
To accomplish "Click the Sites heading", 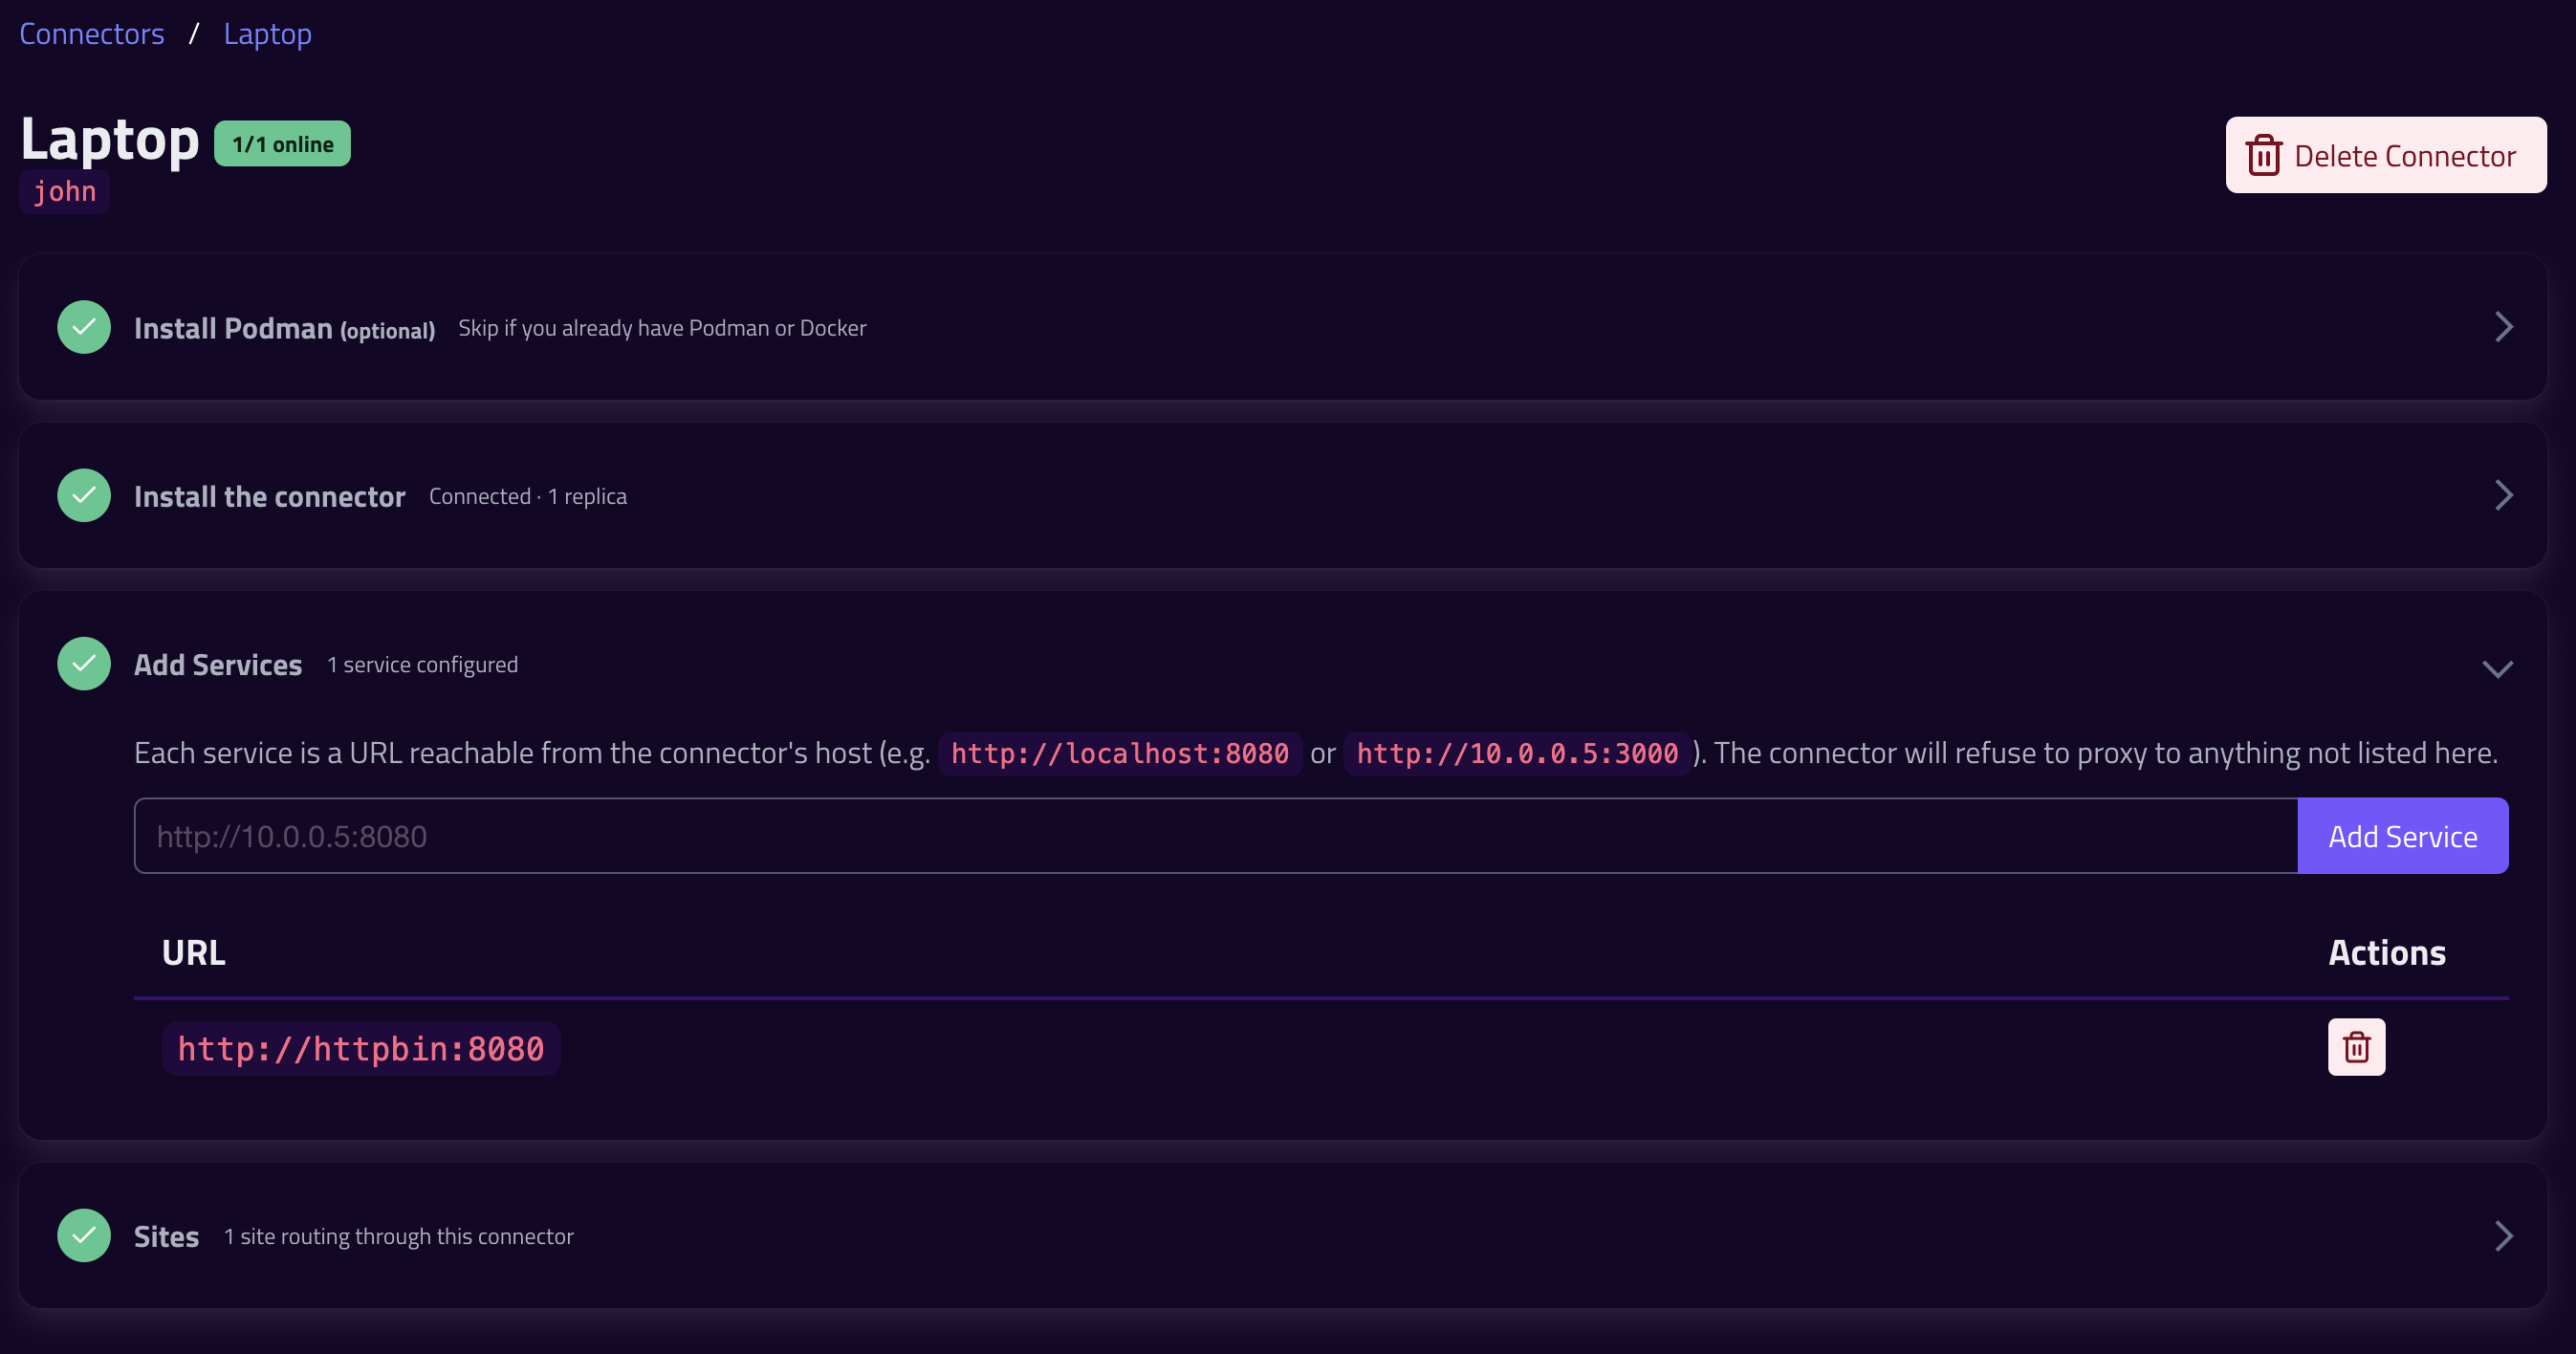I will pos(166,1237).
